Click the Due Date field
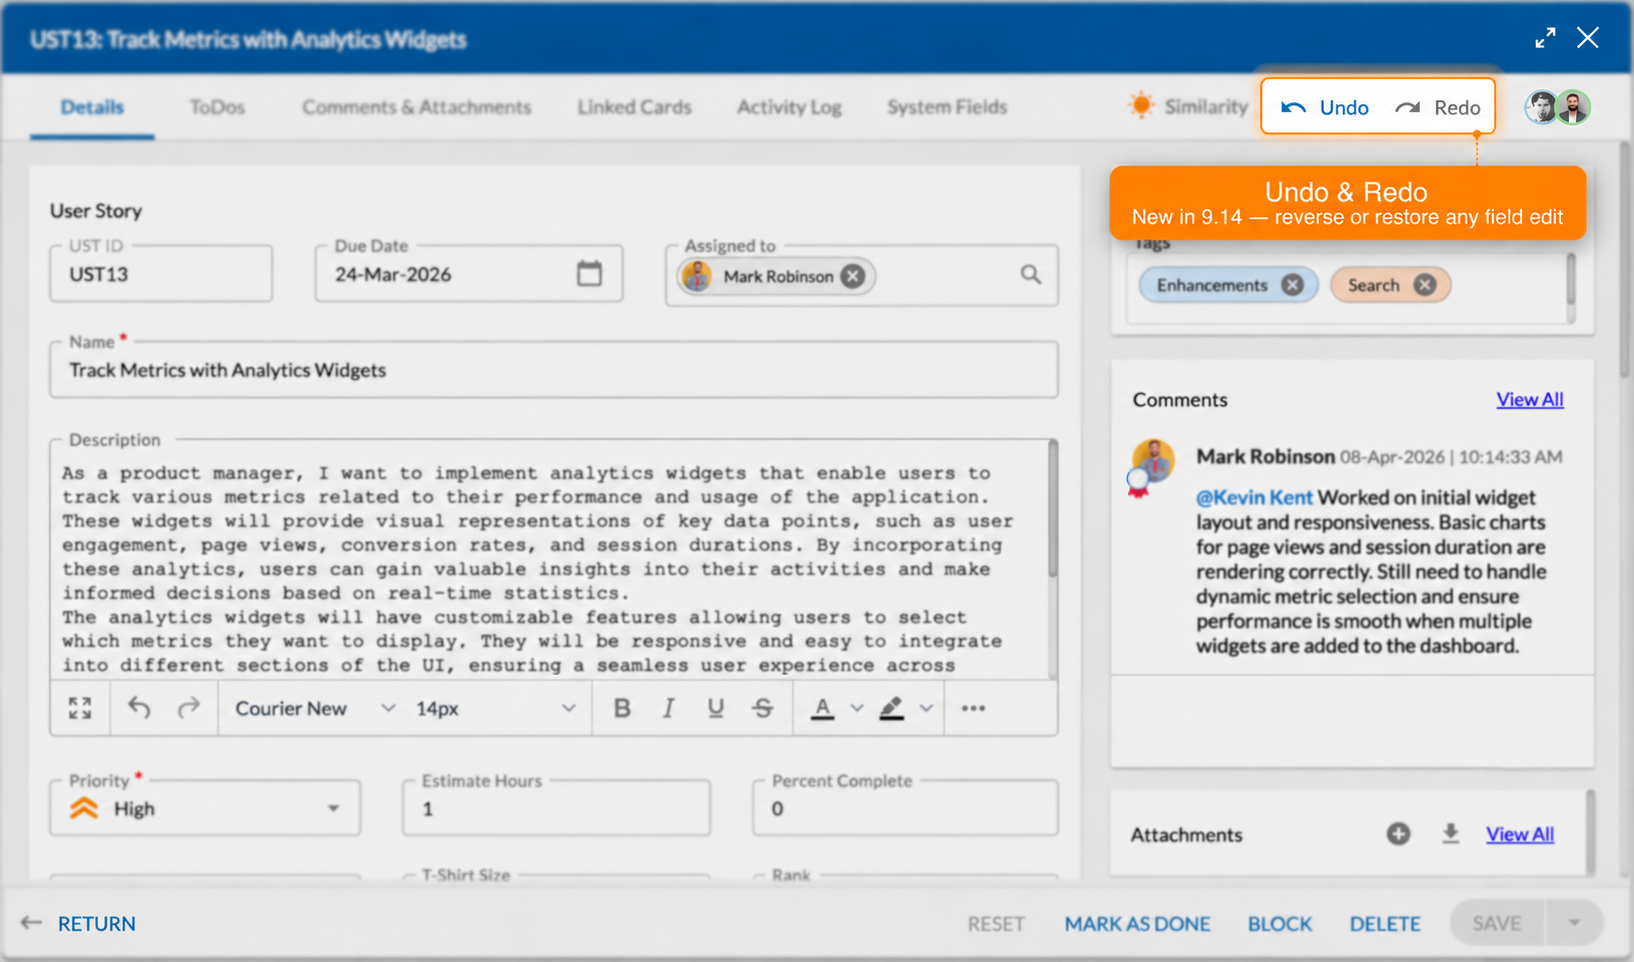The height and width of the screenshot is (962, 1634). click(x=468, y=273)
